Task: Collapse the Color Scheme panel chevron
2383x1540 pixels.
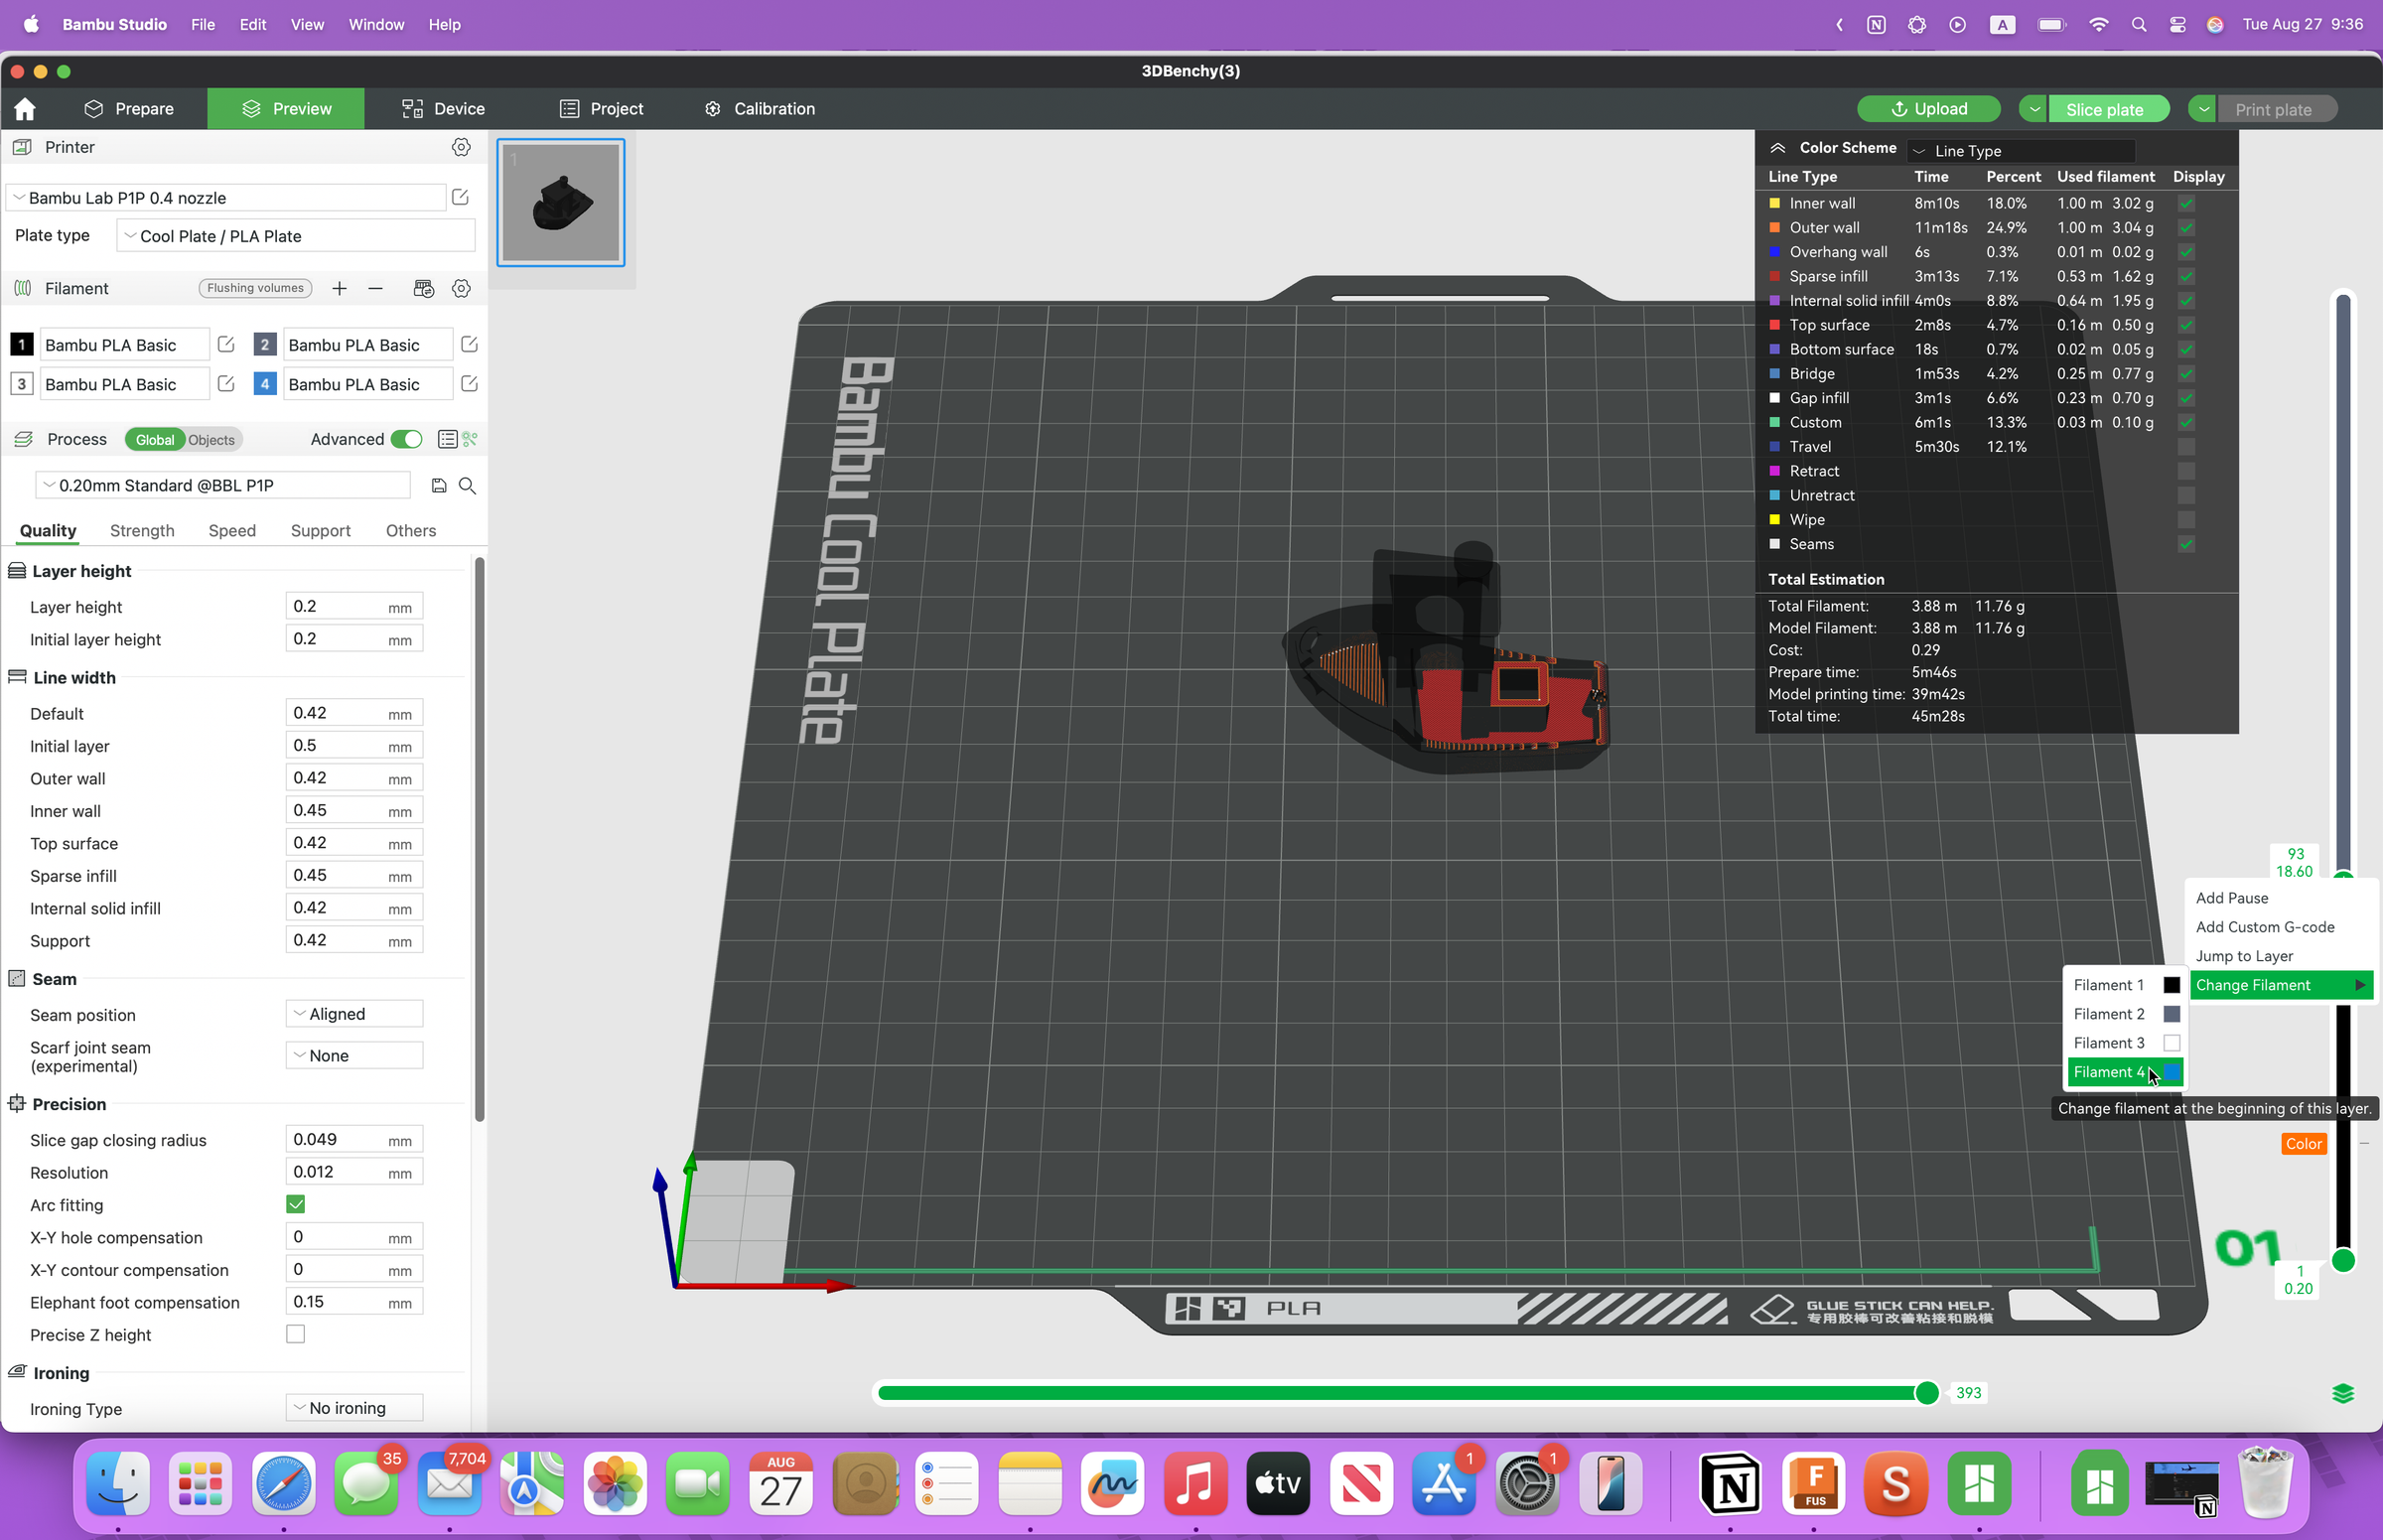Action: [1779, 147]
